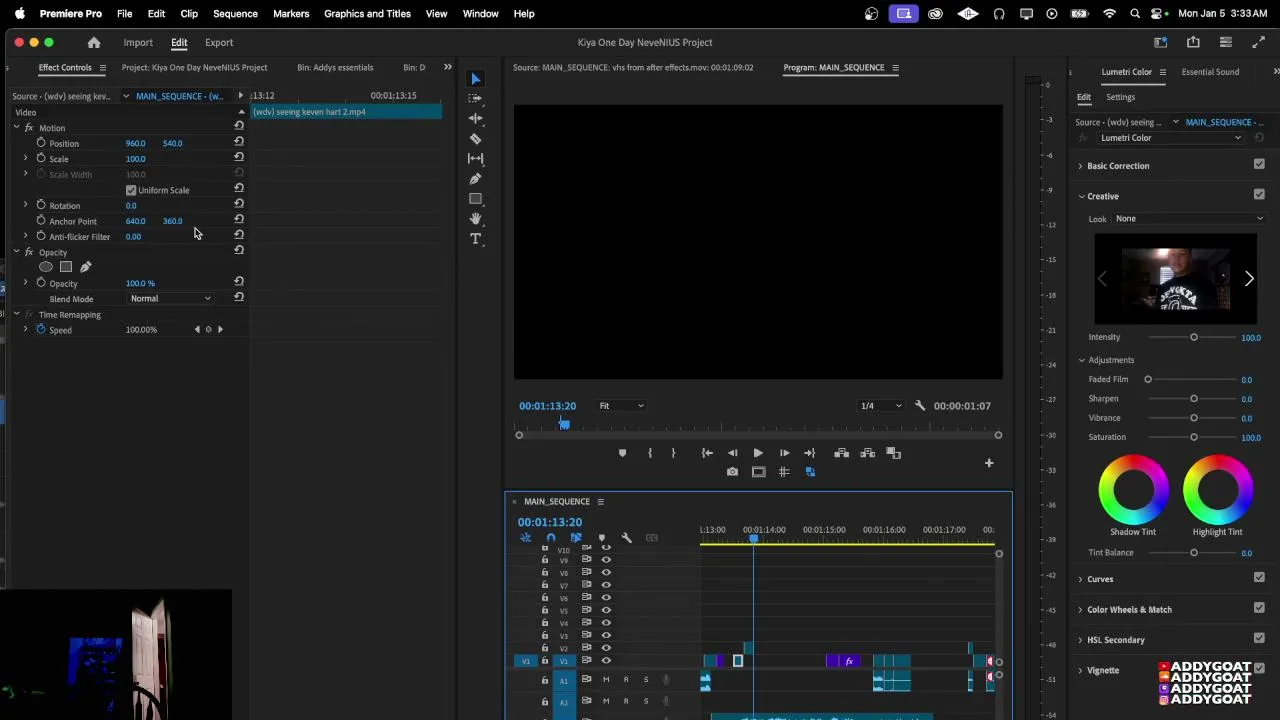Select the Slip tool
Viewport: 1280px width, 720px height.
click(x=475, y=159)
